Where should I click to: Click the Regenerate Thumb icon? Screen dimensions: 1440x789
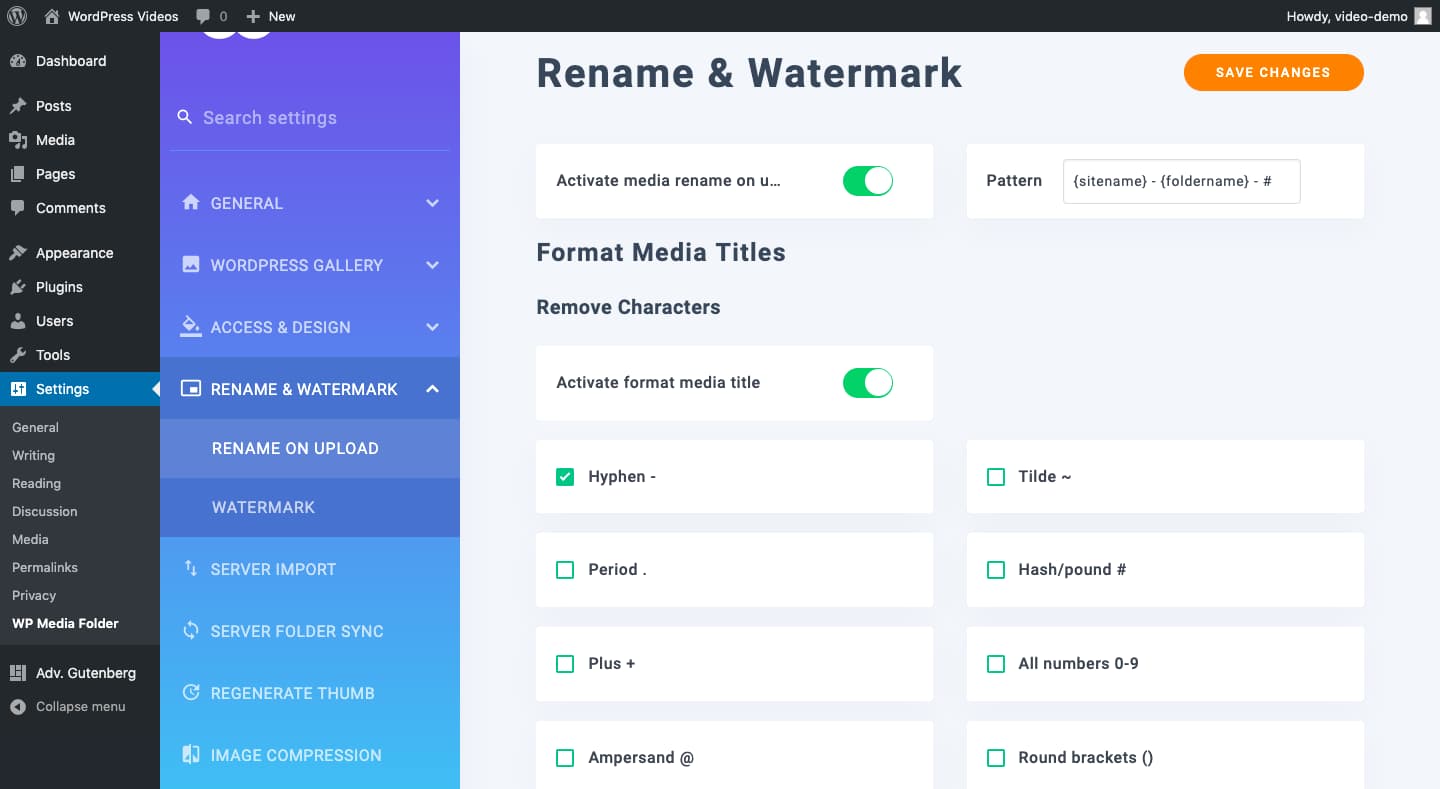190,693
